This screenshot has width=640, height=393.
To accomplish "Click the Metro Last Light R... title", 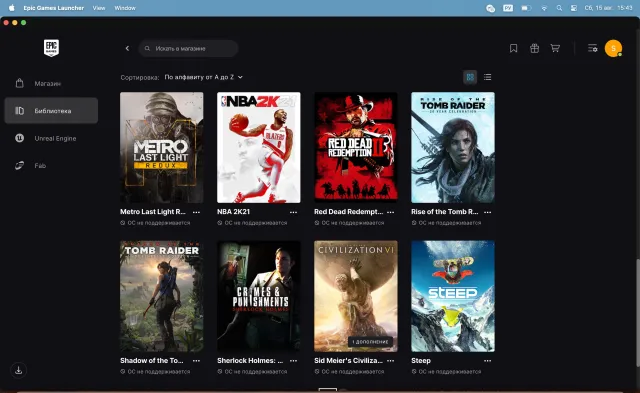I will click(x=153, y=212).
